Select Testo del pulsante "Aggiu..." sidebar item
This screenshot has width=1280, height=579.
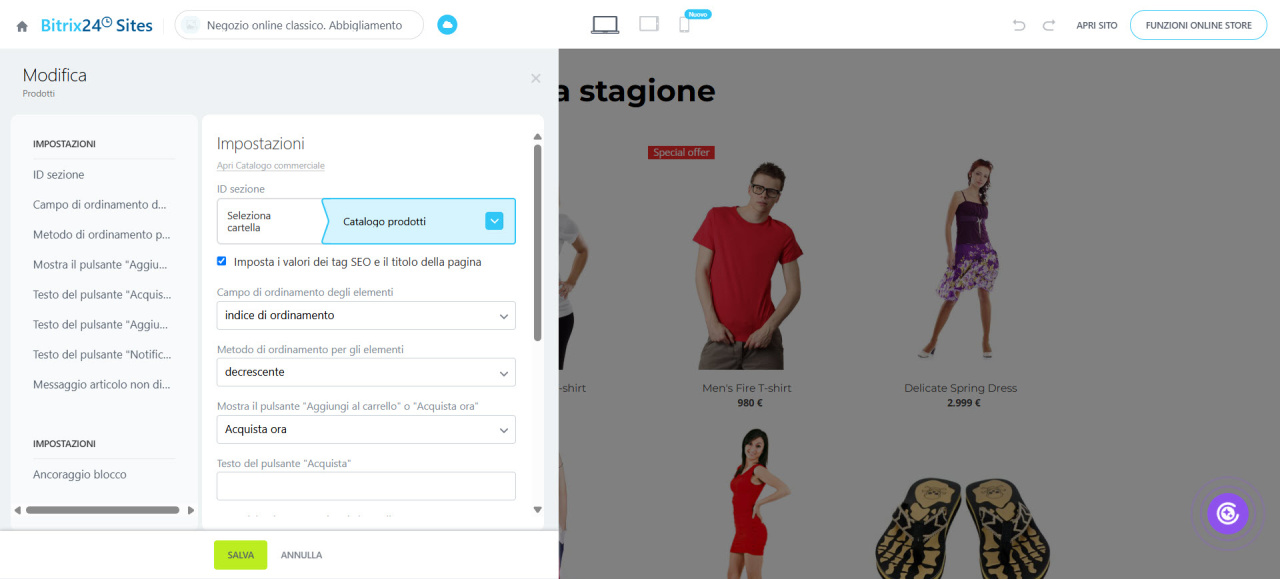[x=100, y=325]
